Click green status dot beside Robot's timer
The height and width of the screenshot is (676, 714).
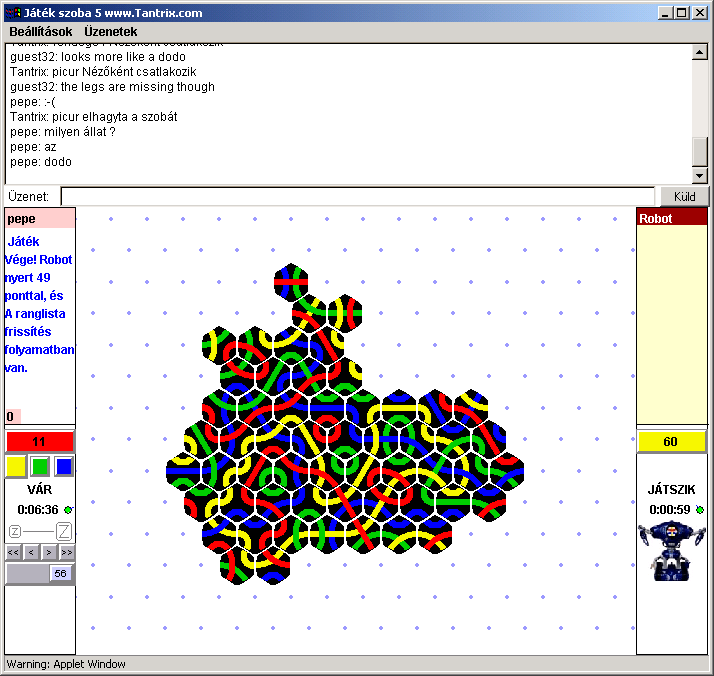pyautogui.click(x=699, y=510)
